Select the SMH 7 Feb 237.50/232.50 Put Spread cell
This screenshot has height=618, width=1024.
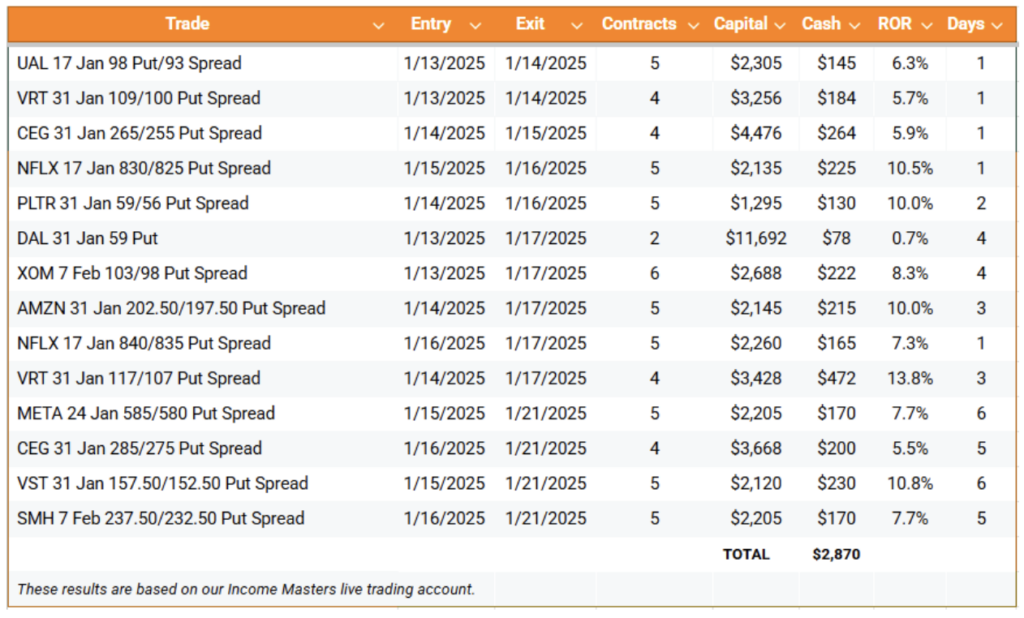point(203,519)
